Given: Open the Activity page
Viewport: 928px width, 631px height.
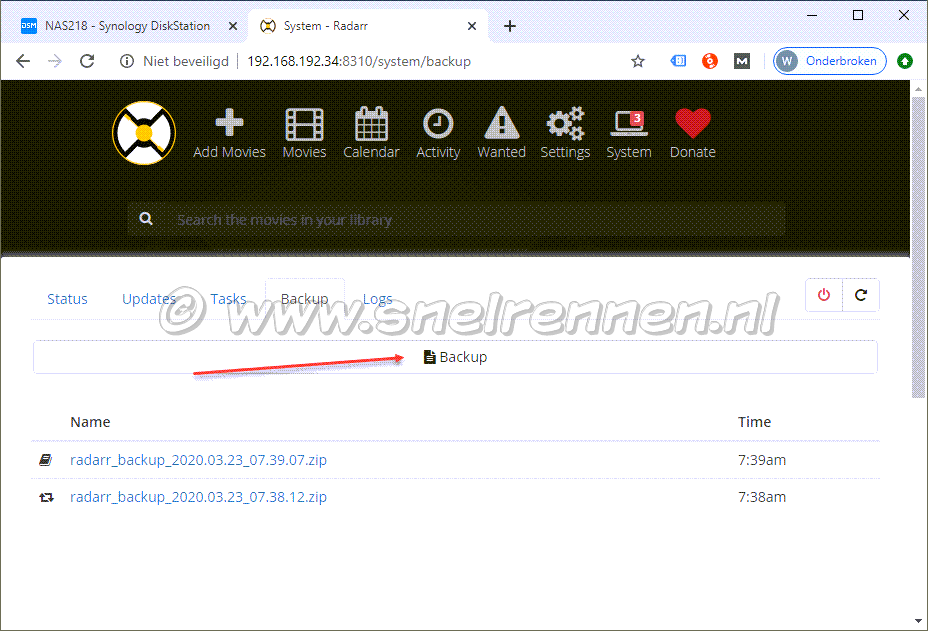Looking at the screenshot, I should pos(438,134).
